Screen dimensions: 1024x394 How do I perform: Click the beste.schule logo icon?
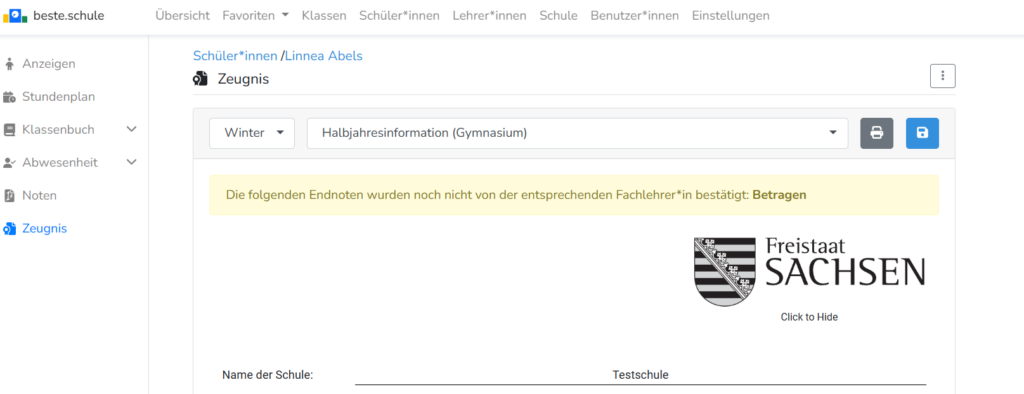click(x=15, y=16)
